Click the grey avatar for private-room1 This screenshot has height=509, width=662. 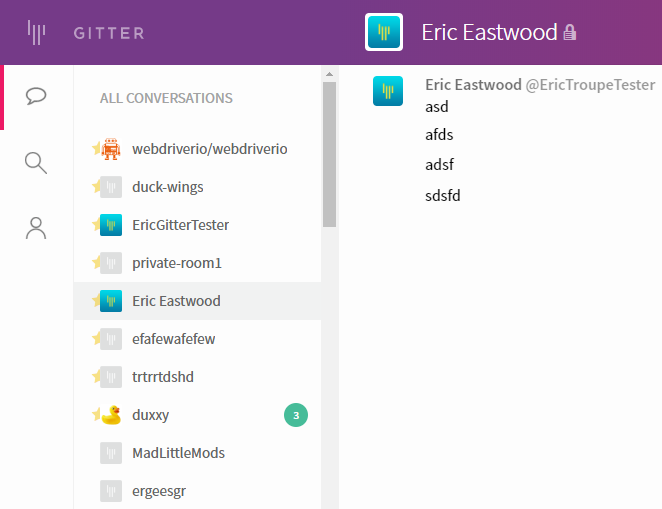point(111,263)
